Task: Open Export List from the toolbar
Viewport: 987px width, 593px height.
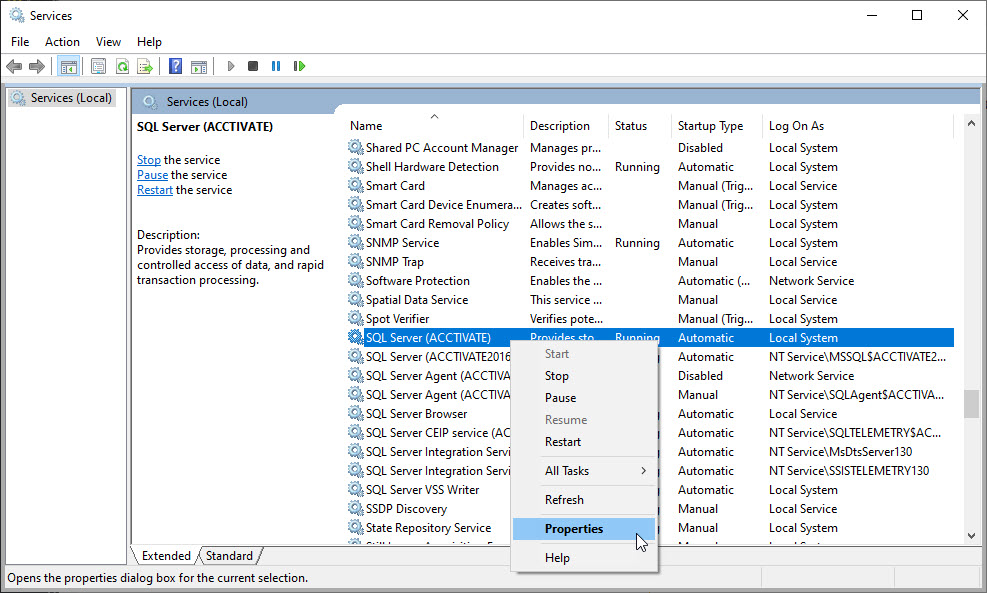Action: (145, 66)
